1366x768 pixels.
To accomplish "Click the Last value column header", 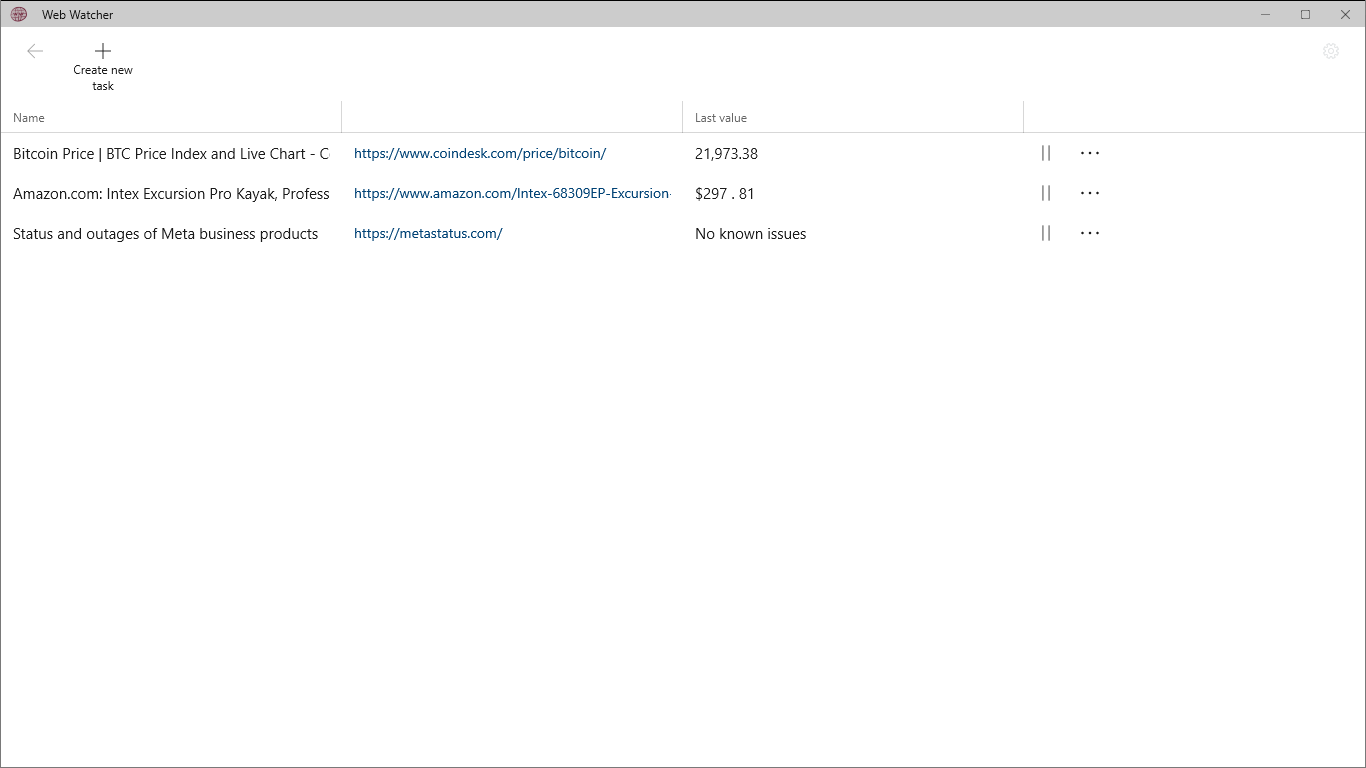I will pyautogui.click(x=720, y=117).
